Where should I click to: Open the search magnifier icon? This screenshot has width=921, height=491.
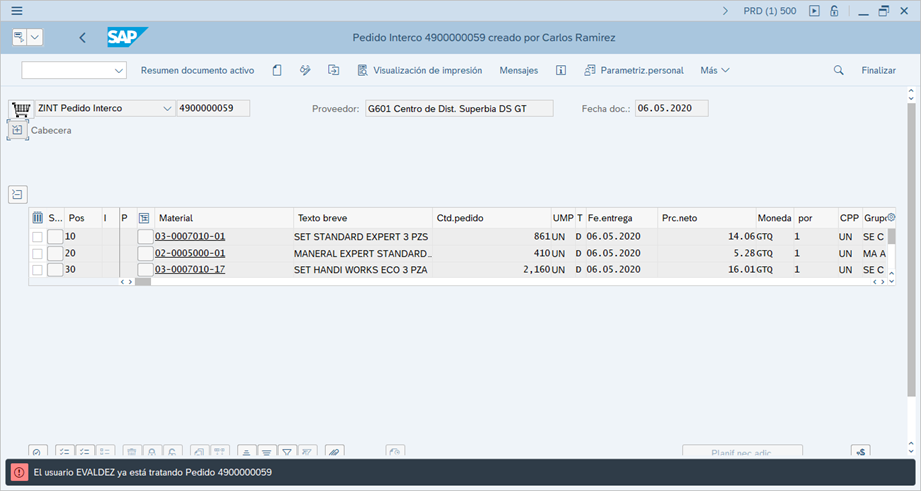[x=838, y=70]
